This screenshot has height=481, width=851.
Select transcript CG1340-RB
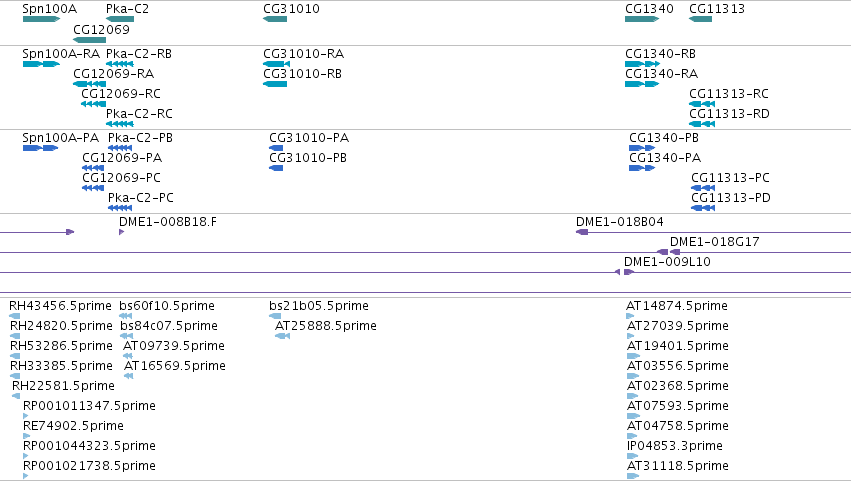pos(661,54)
